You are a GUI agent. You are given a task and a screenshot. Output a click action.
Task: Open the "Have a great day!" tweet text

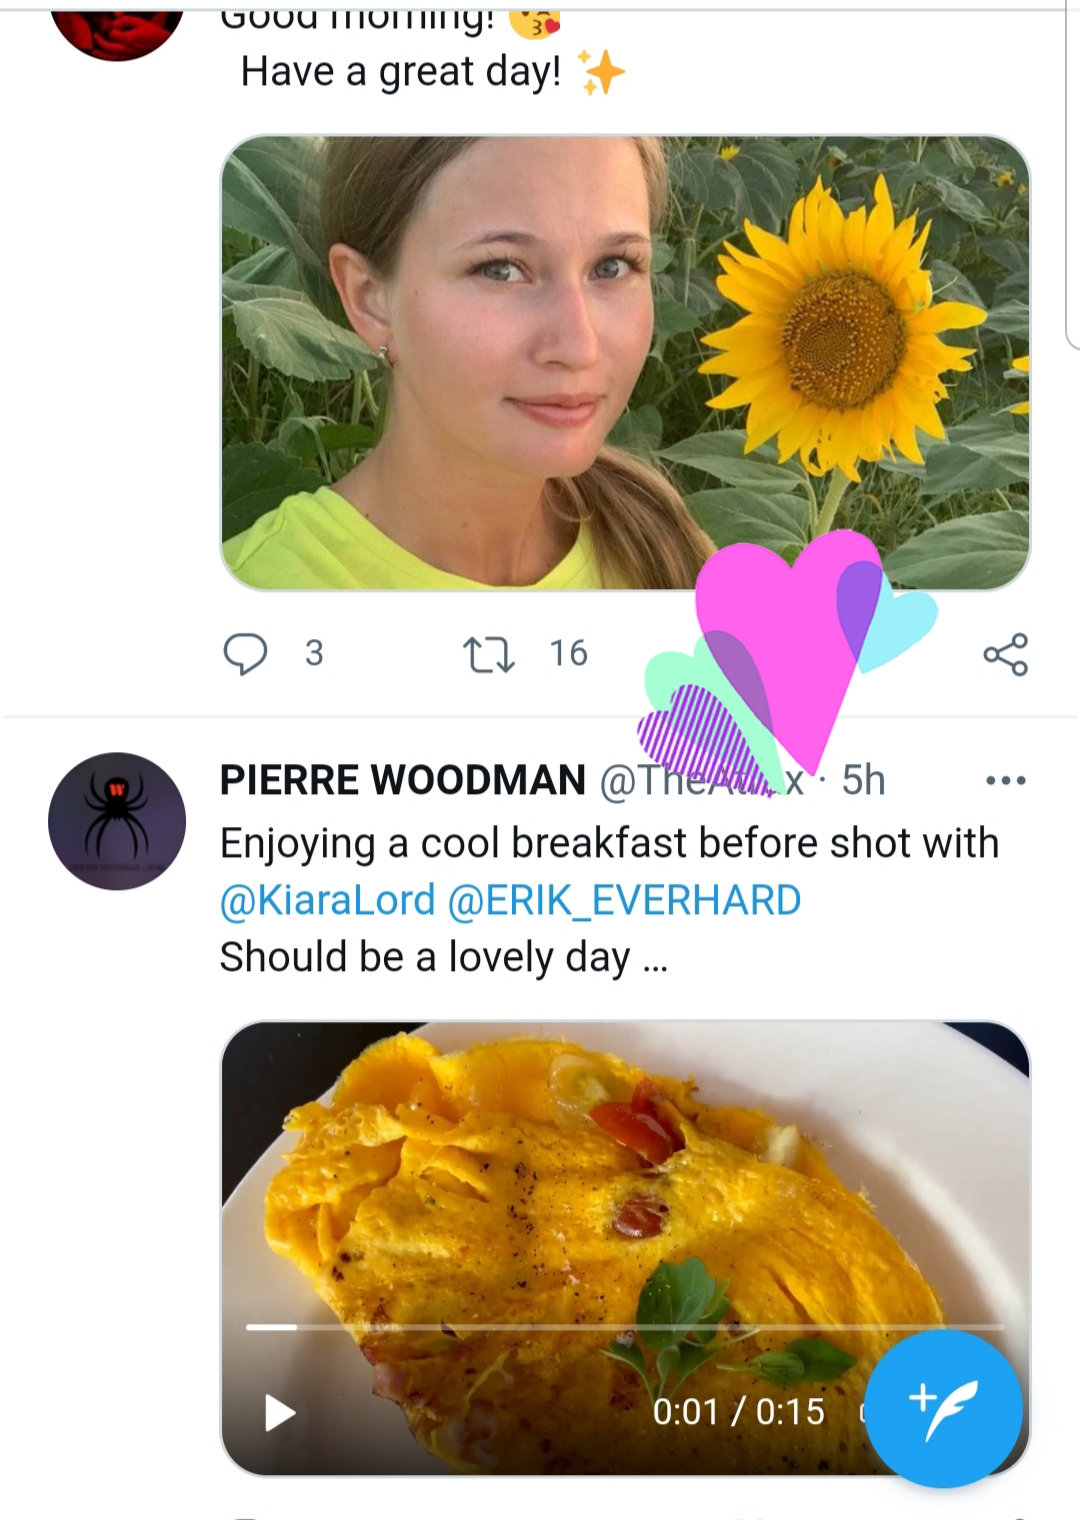pos(400,72)
